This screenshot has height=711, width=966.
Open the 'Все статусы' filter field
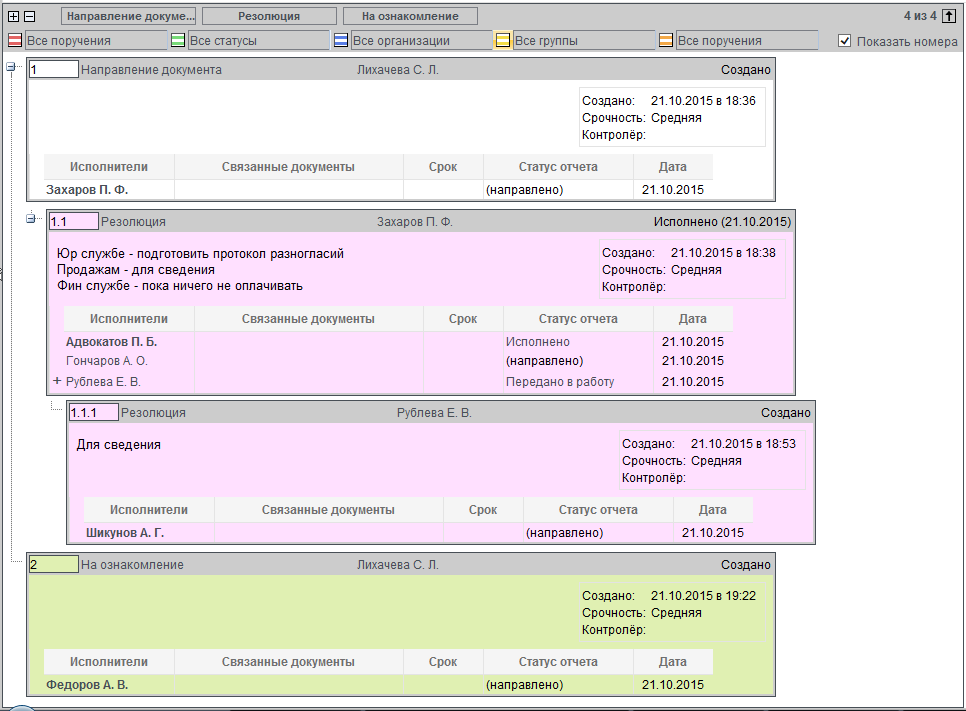(x=257, y=41)
